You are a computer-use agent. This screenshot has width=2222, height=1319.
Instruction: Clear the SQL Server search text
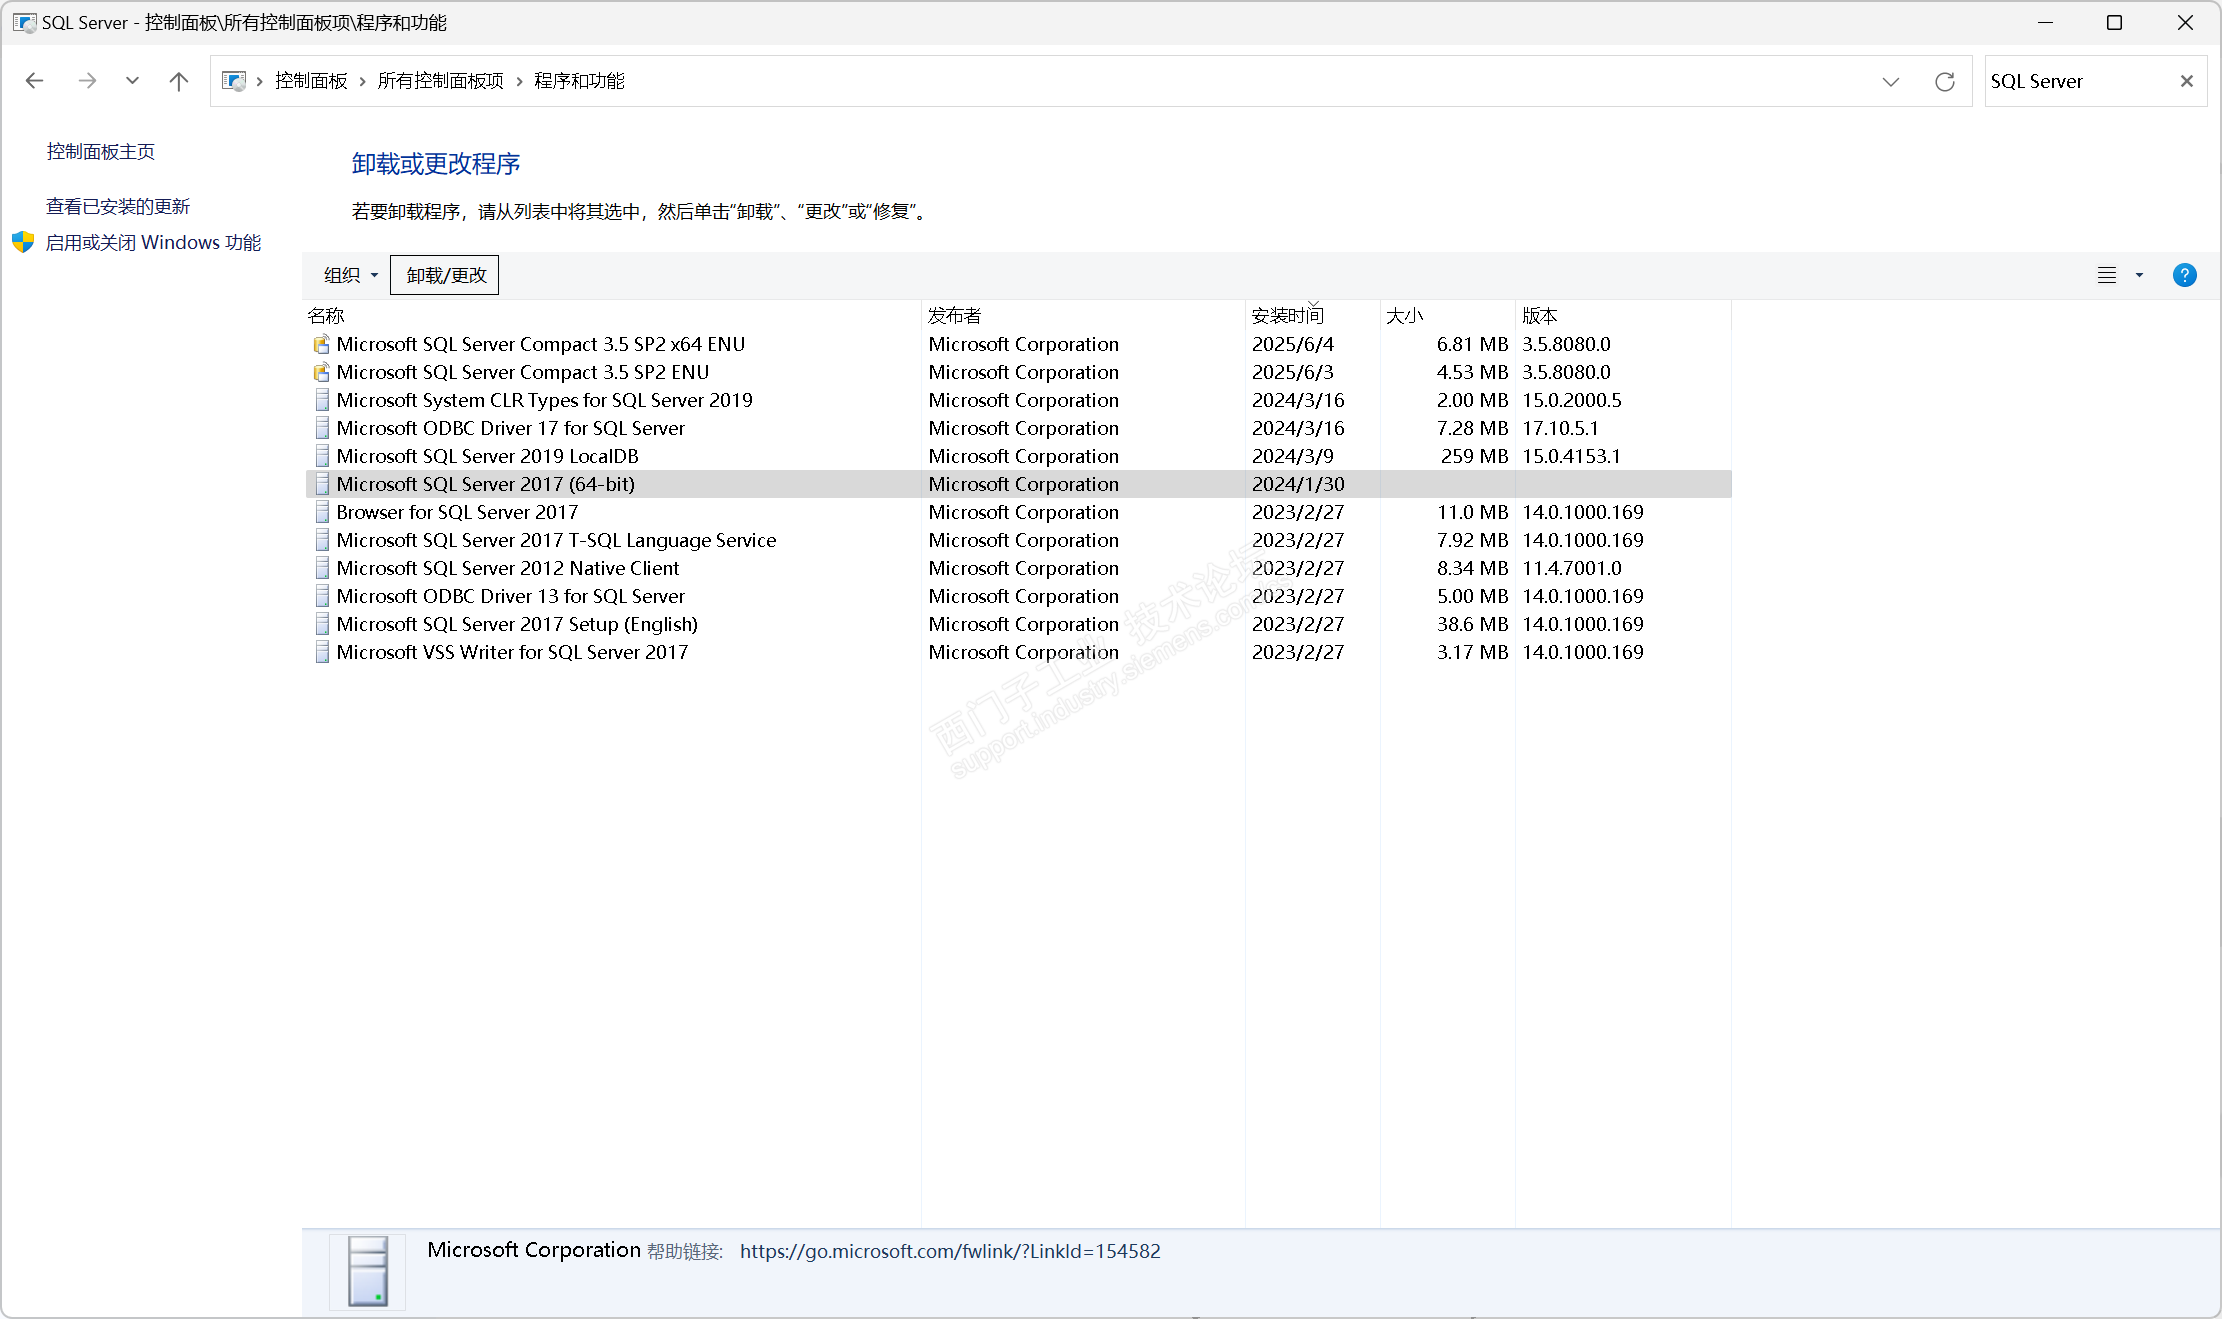(x=2186, y=81)
